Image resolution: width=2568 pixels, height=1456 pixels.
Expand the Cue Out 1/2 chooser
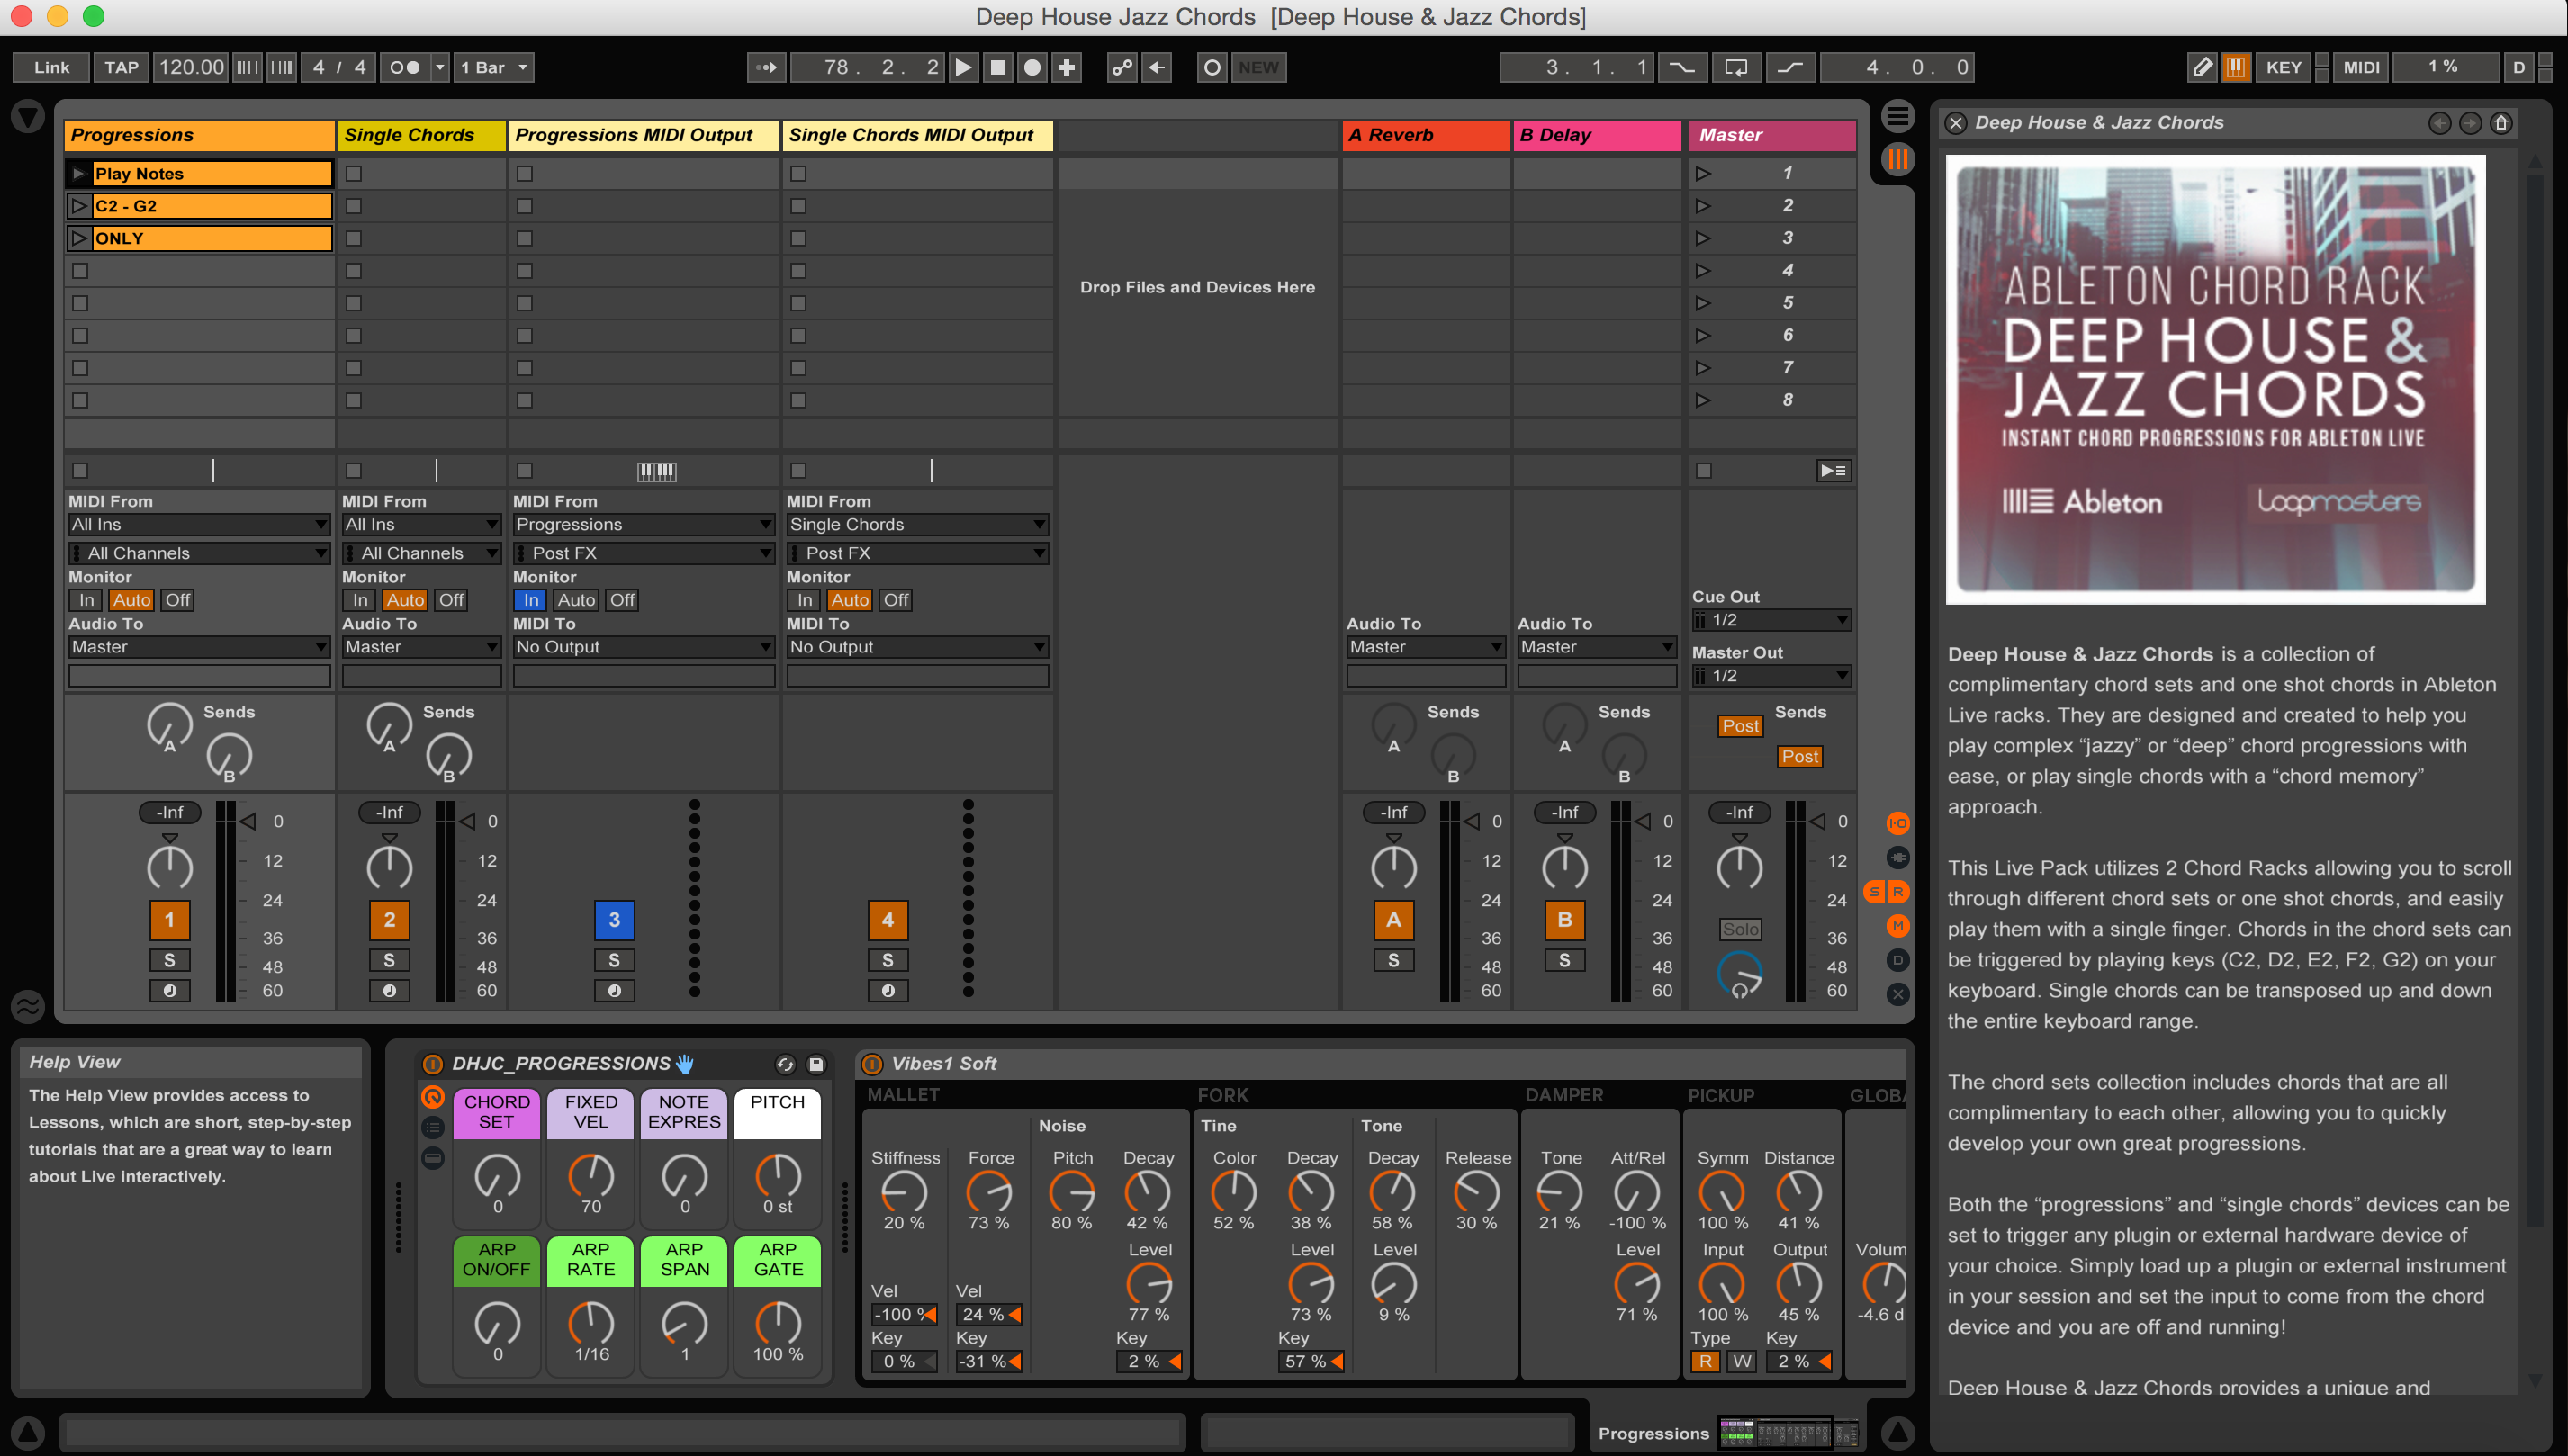[x=1770, y=620]
